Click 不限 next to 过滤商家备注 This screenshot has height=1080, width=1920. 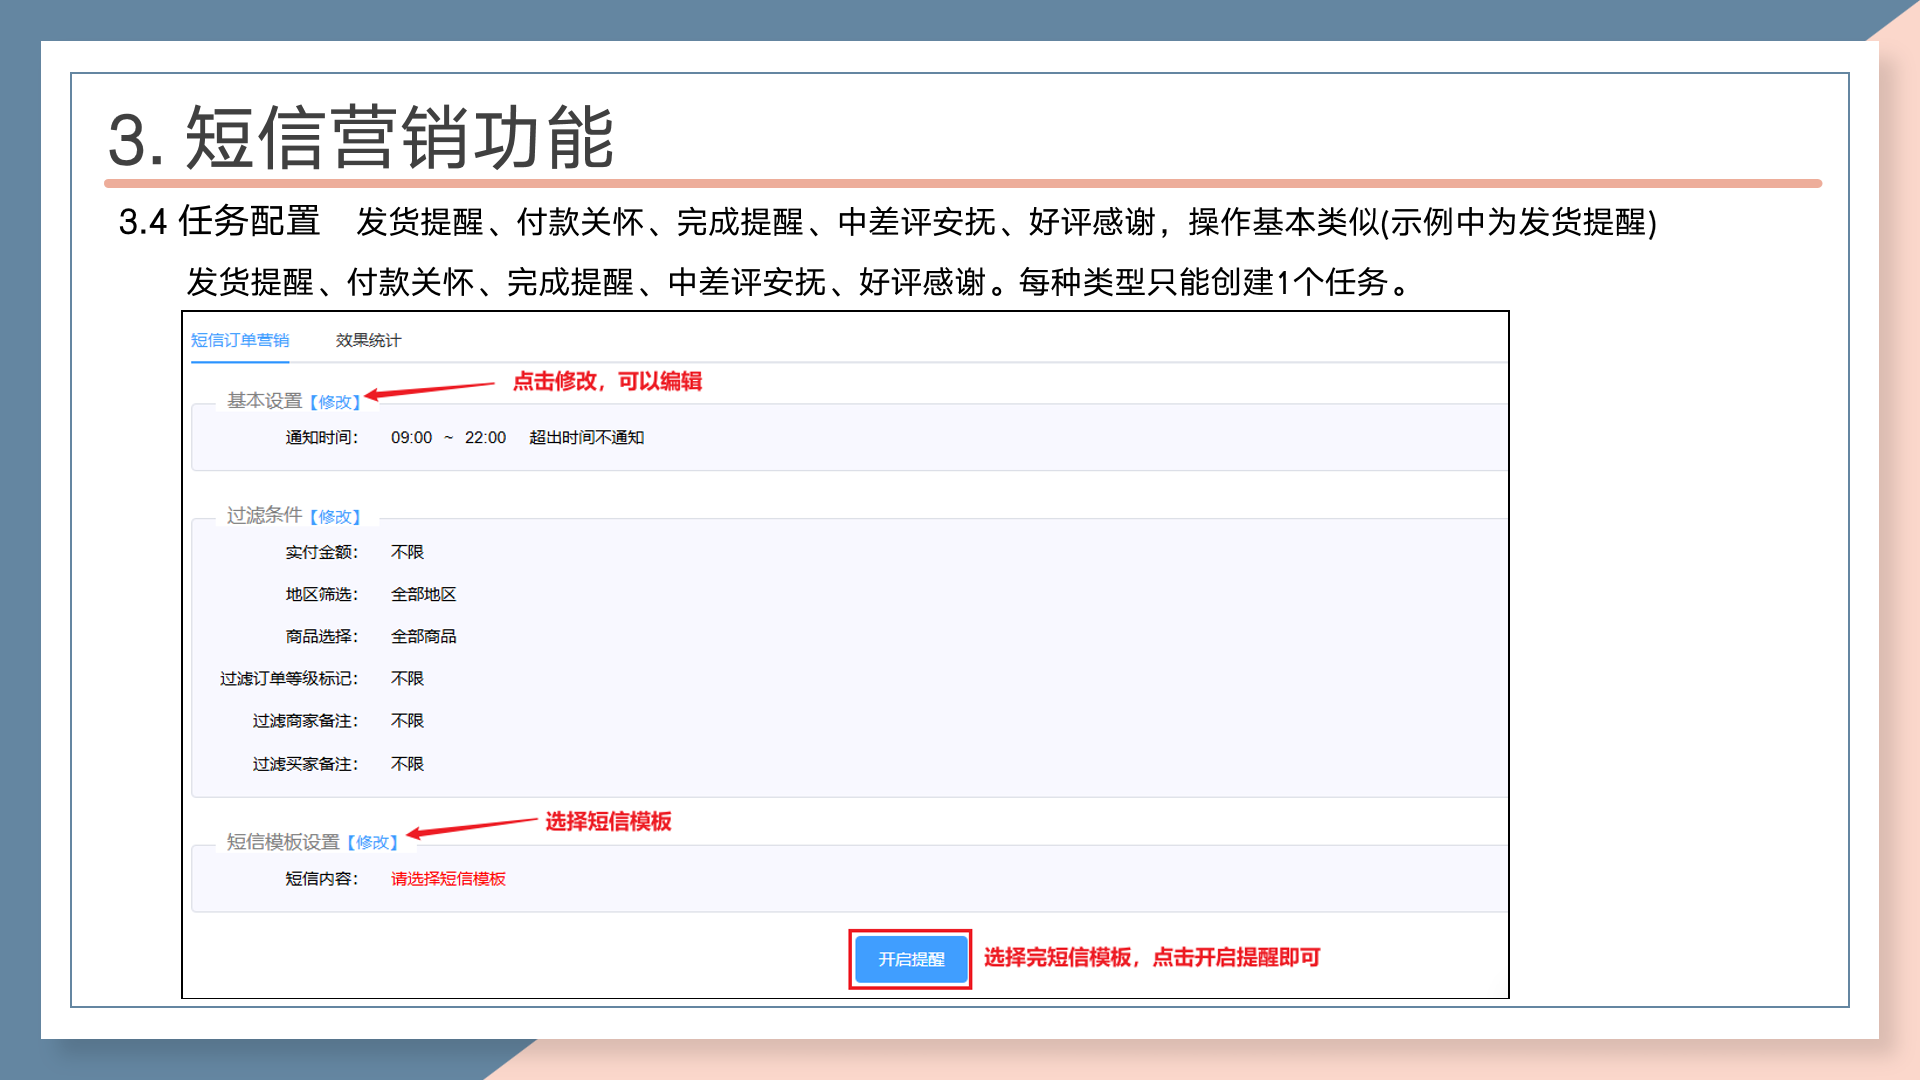click(407, 721)
